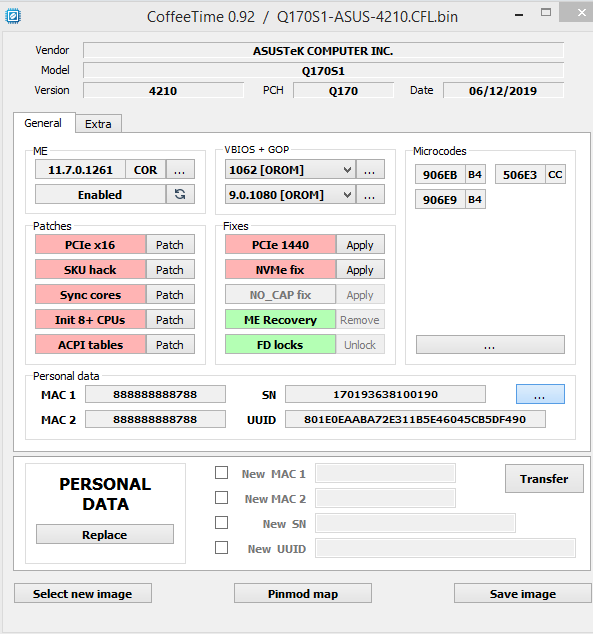
Task: Open the Pinmod map
Action: 303,594
